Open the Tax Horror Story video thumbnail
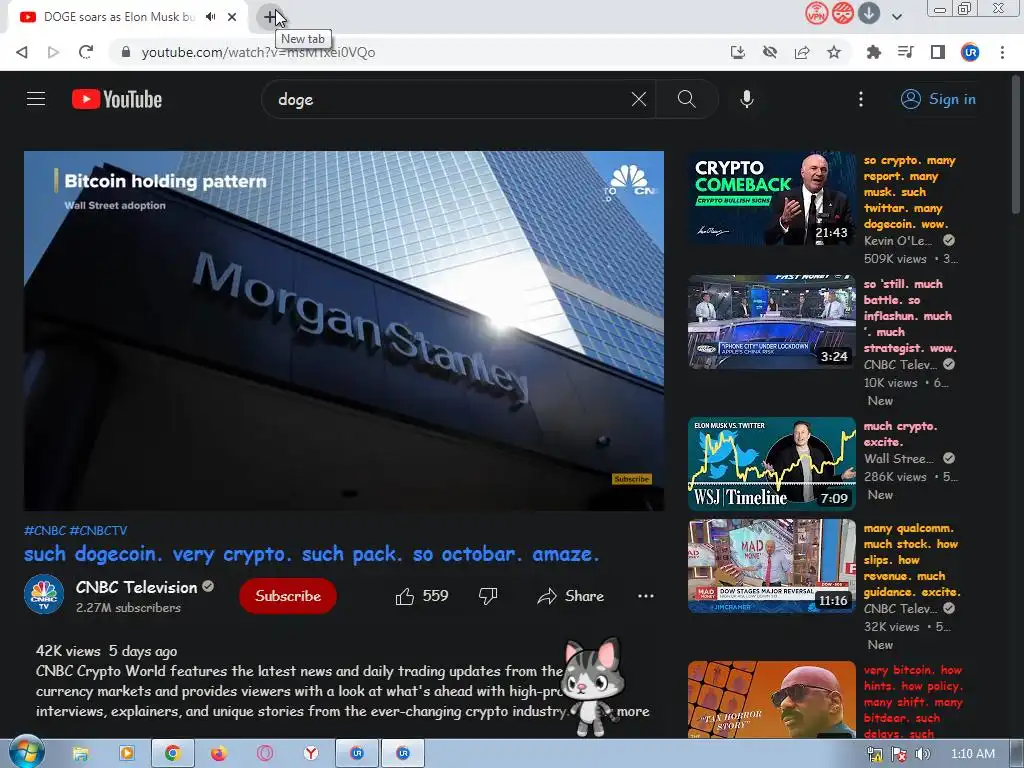 coord(771,700)
